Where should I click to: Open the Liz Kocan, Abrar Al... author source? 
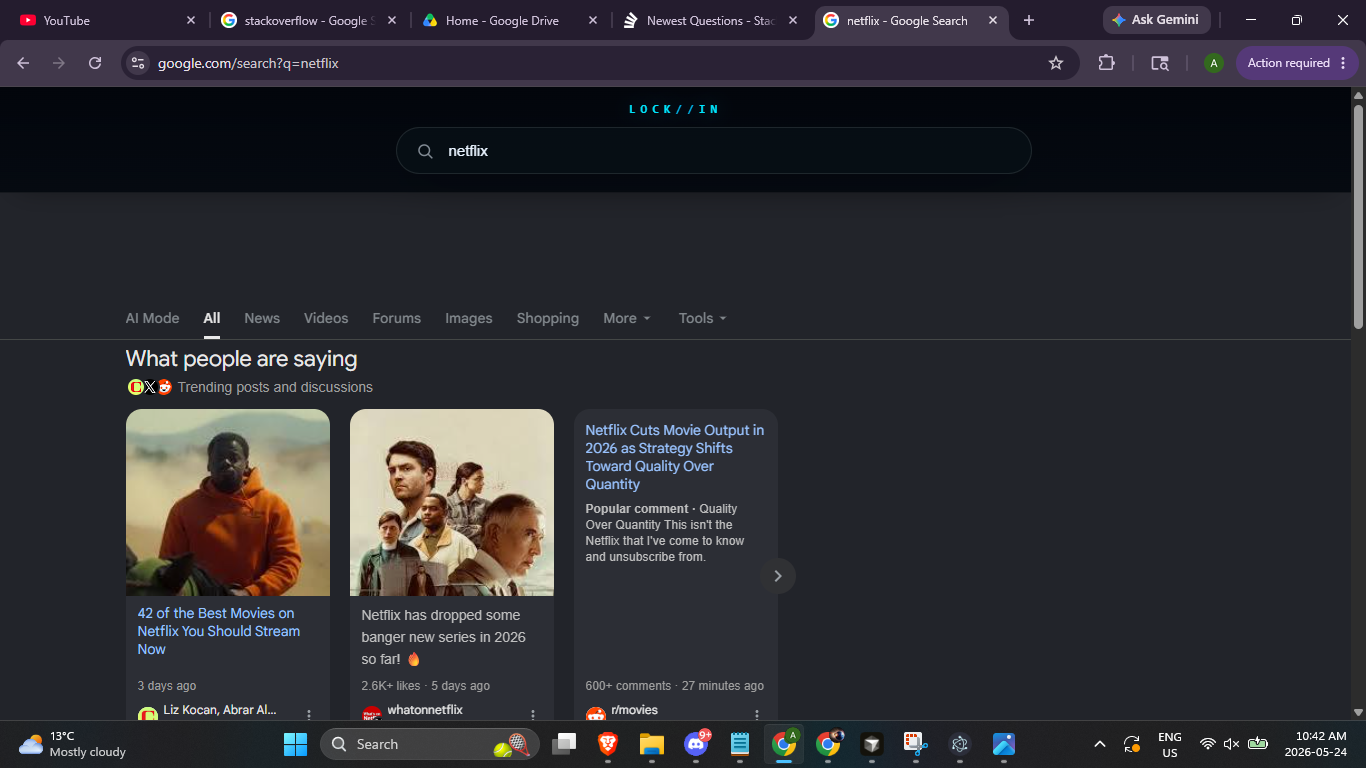pyautogui.click(x=220, y=710)
